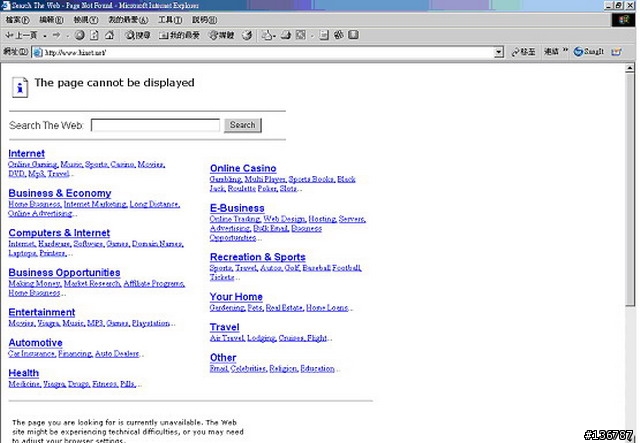Open the Internet category heading link
The image size is (640, 443).
27,154
